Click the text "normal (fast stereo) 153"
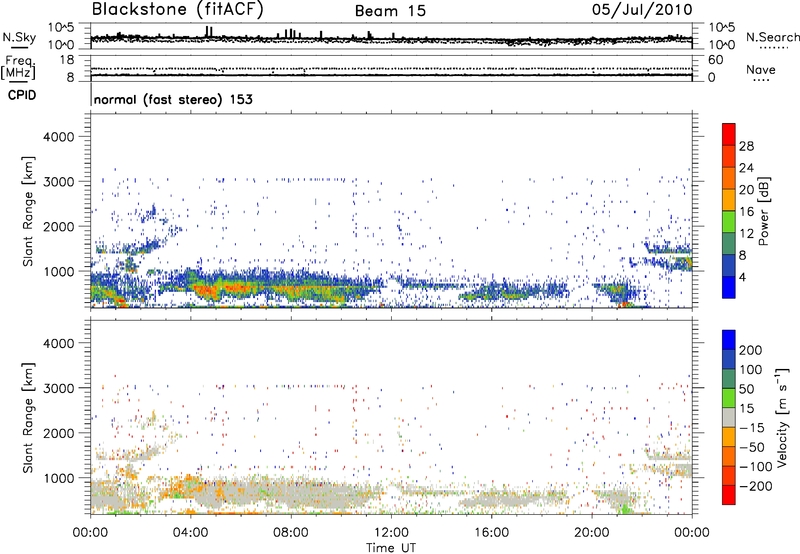Image resolution: width=800 pixels, height=554 pixels. (x=173, y=99)
